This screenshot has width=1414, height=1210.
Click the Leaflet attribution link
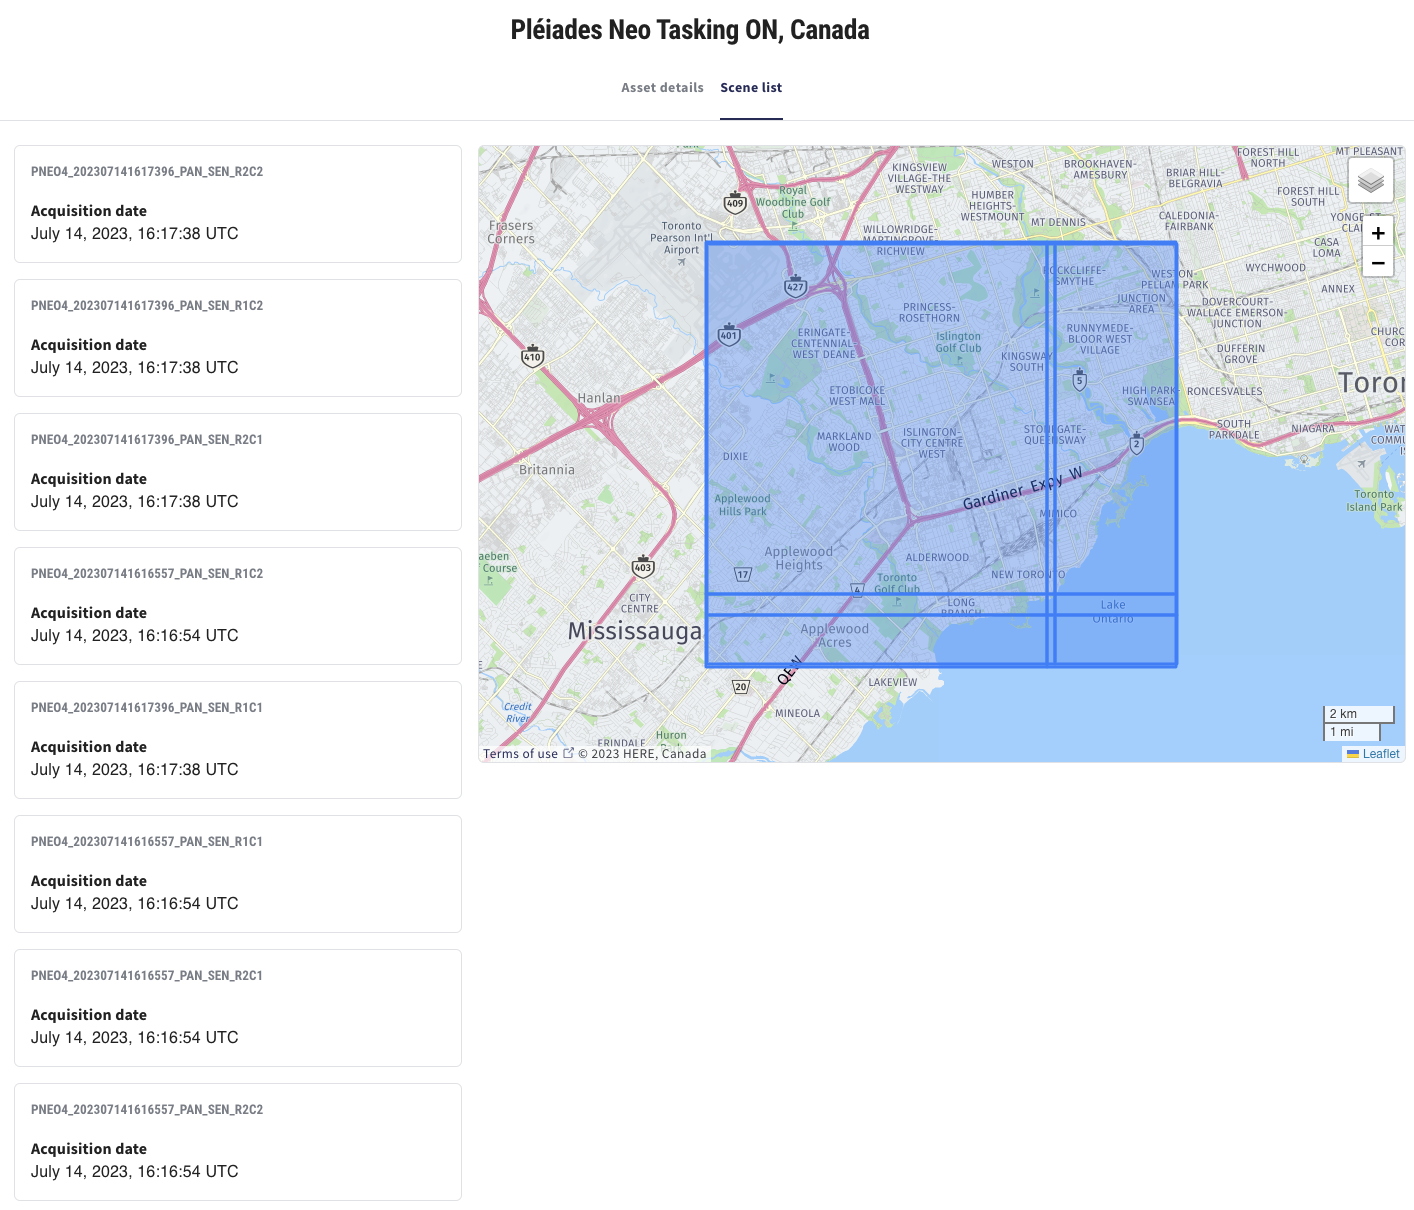[x=1381, y=753]
